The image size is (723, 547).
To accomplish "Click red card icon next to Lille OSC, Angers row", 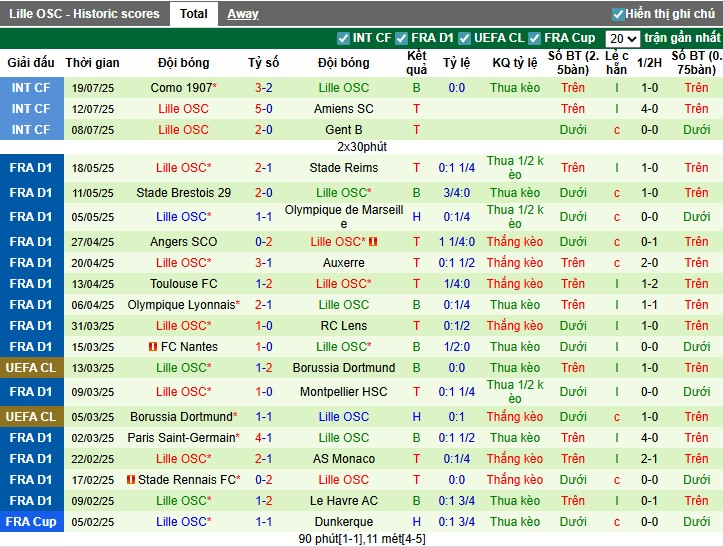I will click(373, 241).
